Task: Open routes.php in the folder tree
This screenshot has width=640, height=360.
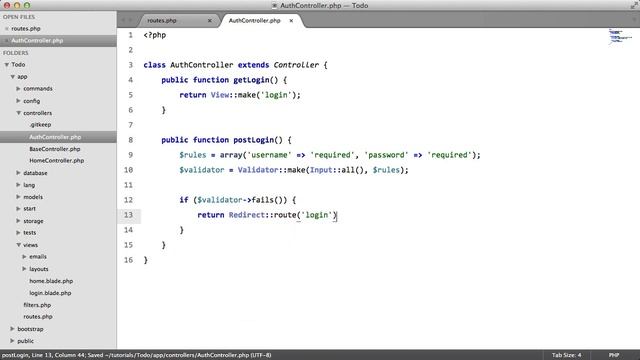Action: pyautogui.click(x=38, y=317)
